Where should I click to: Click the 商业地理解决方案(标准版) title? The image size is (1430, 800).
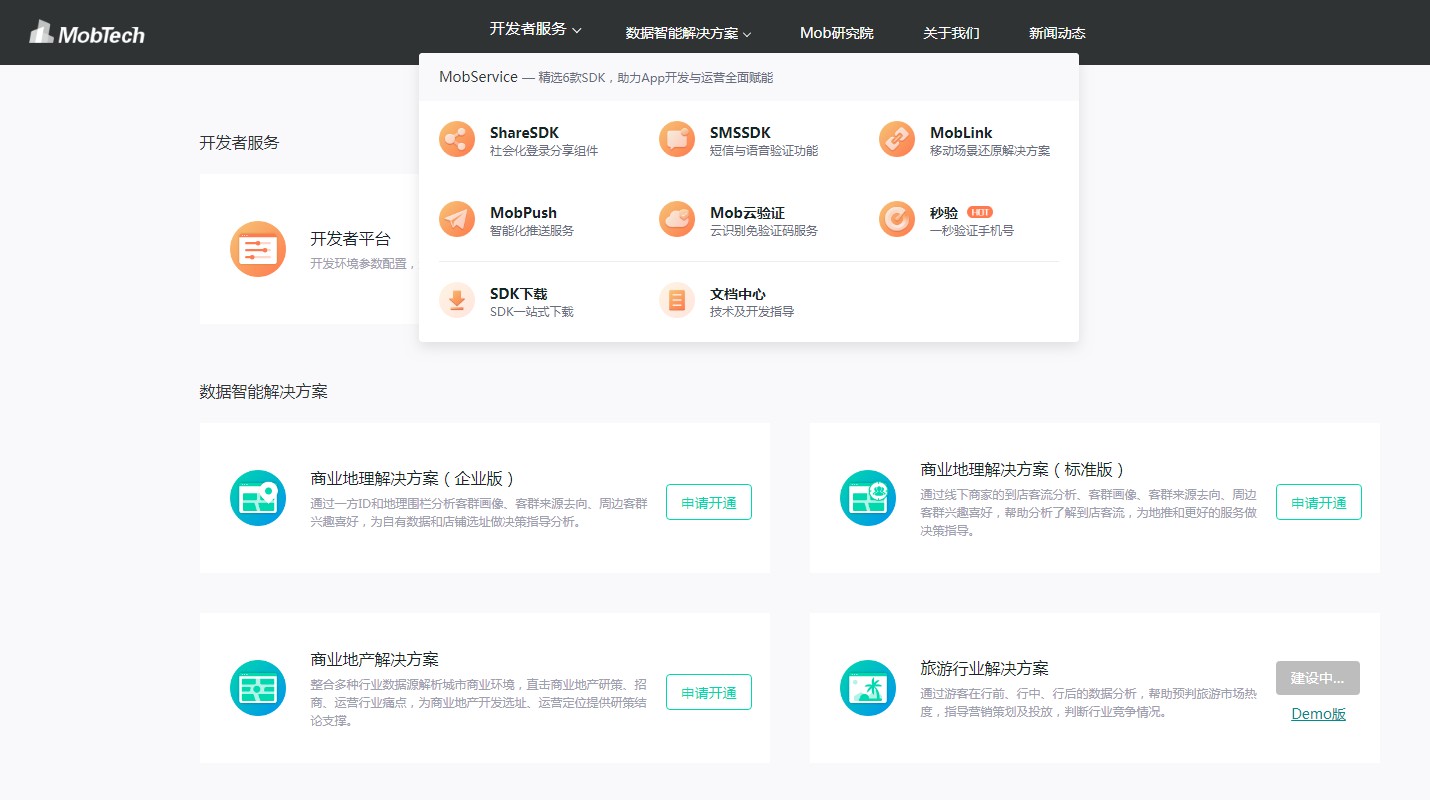coord(1023,470)
